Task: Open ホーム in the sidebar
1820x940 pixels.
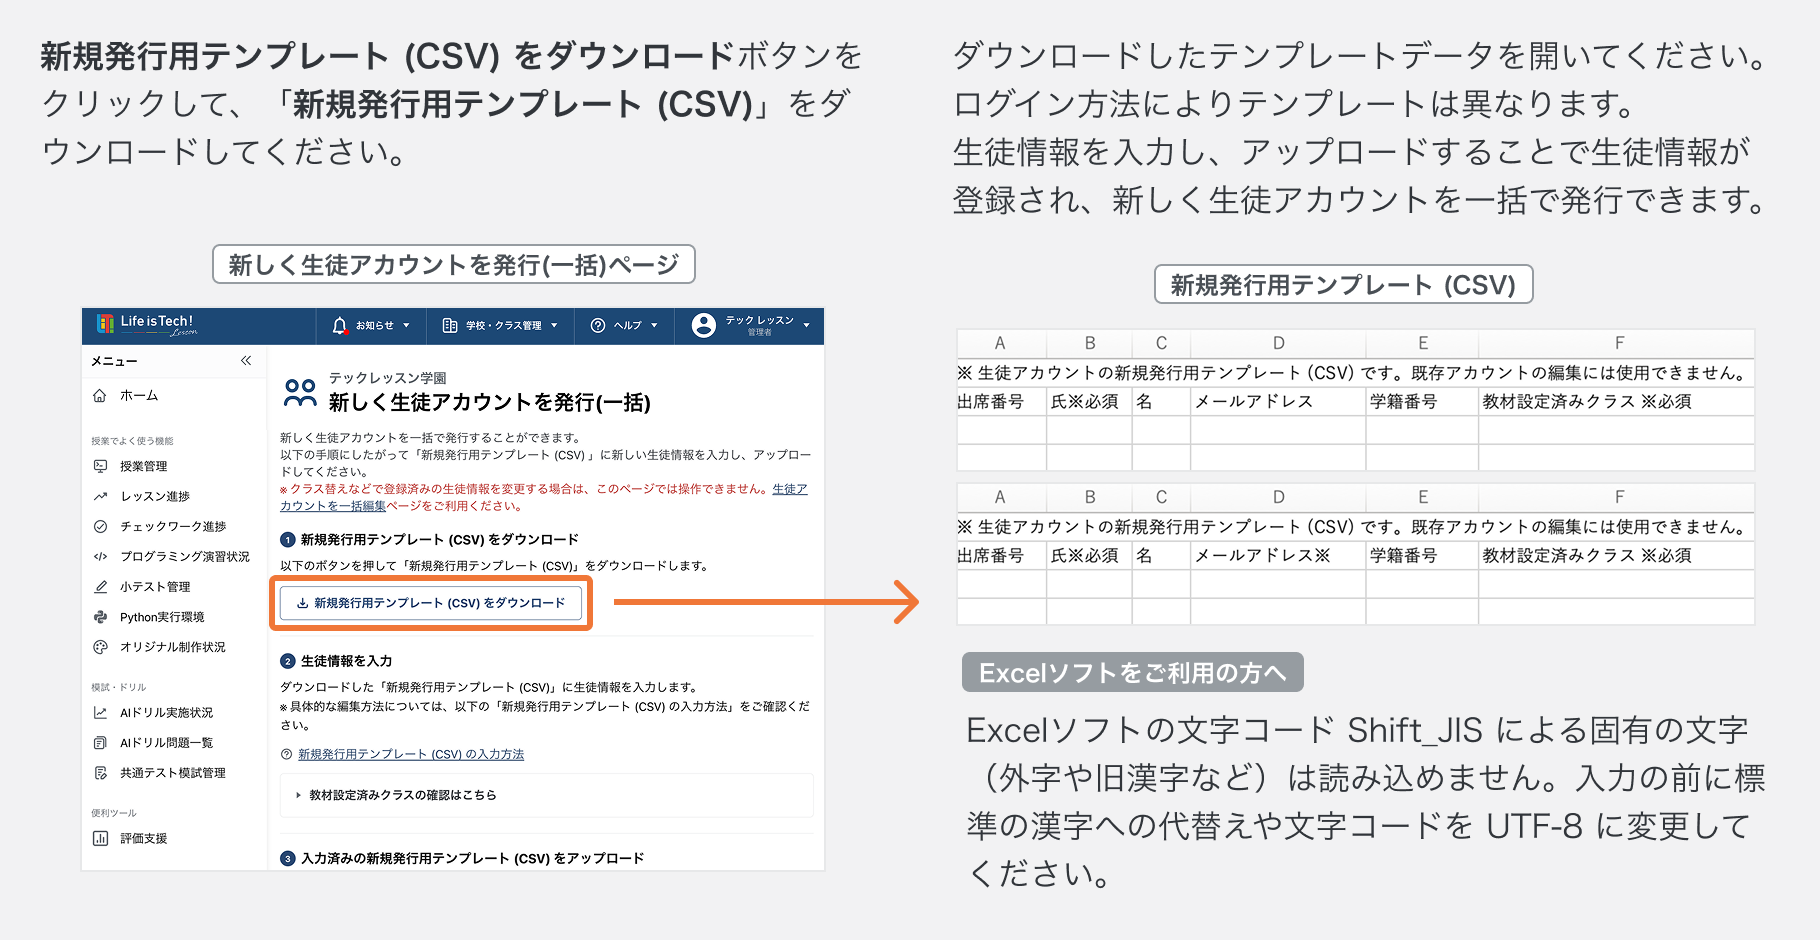Action: coord(139,395)
